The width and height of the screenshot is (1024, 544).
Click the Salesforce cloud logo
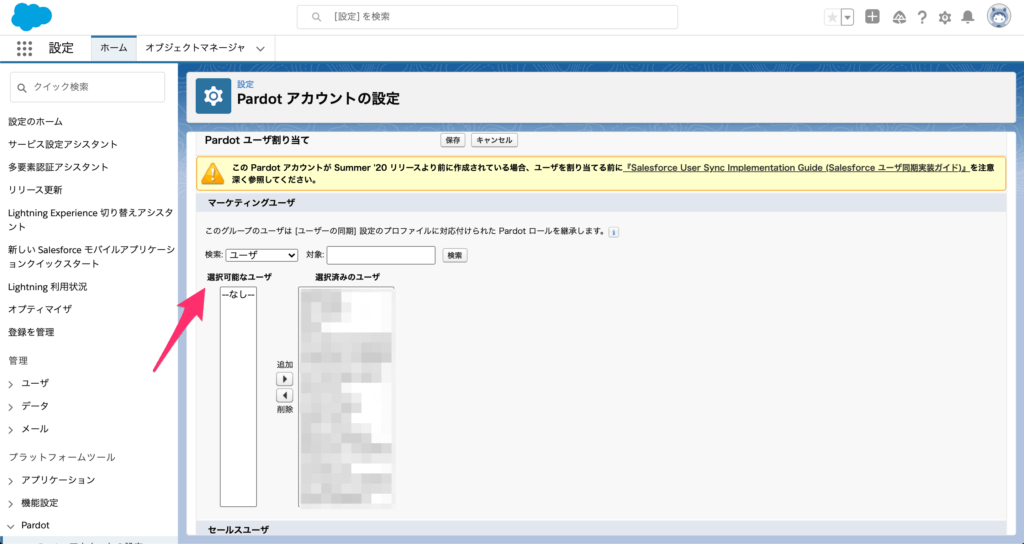tap(31, 16)
